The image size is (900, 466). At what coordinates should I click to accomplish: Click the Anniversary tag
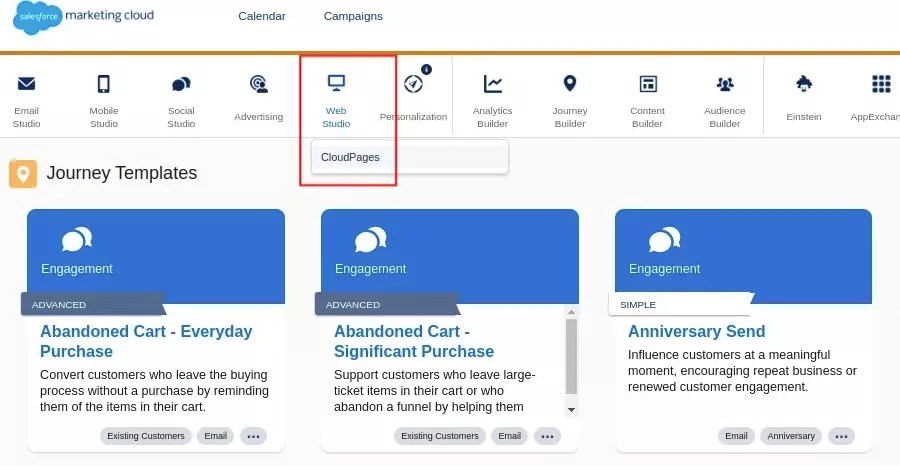791,436
